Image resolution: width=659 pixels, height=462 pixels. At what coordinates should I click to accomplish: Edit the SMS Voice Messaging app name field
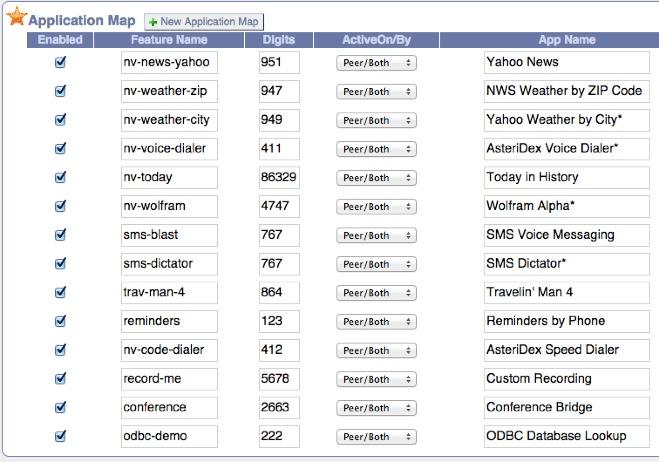pyautogui.click(x=567, y=235)
